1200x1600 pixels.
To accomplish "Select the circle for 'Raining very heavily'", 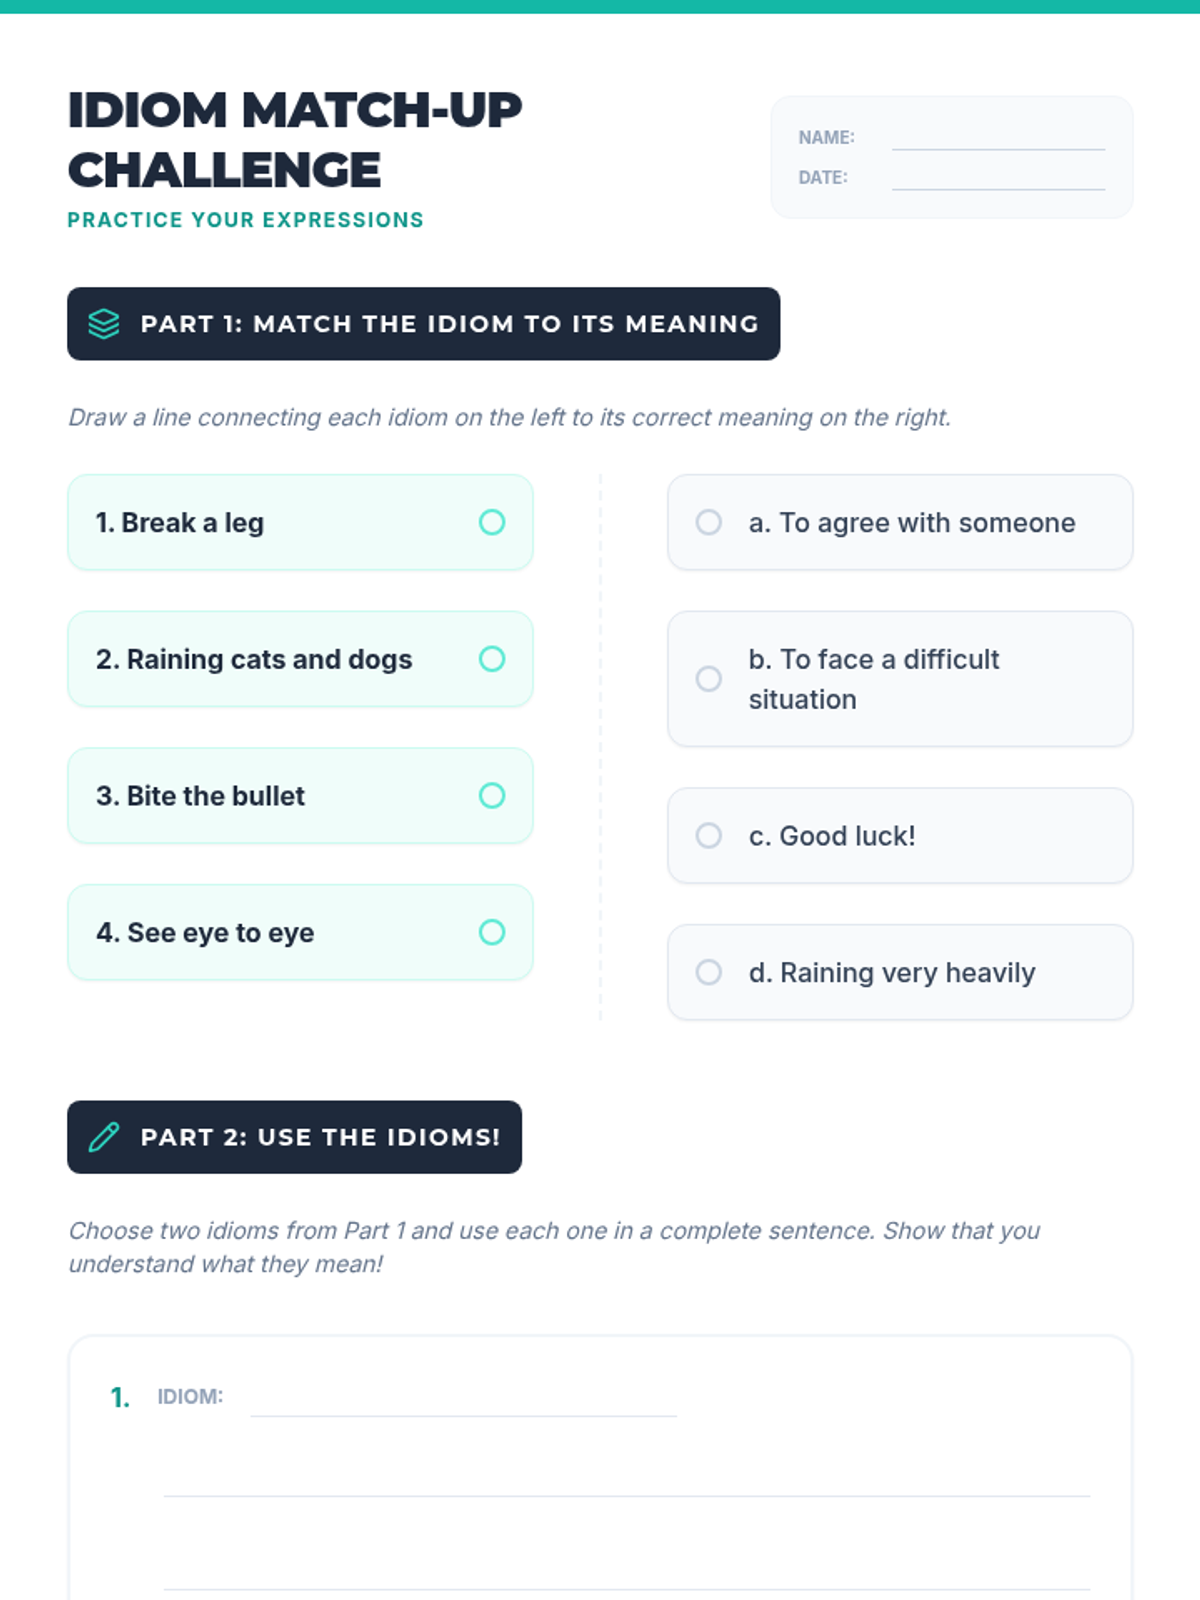I will 709,972.
